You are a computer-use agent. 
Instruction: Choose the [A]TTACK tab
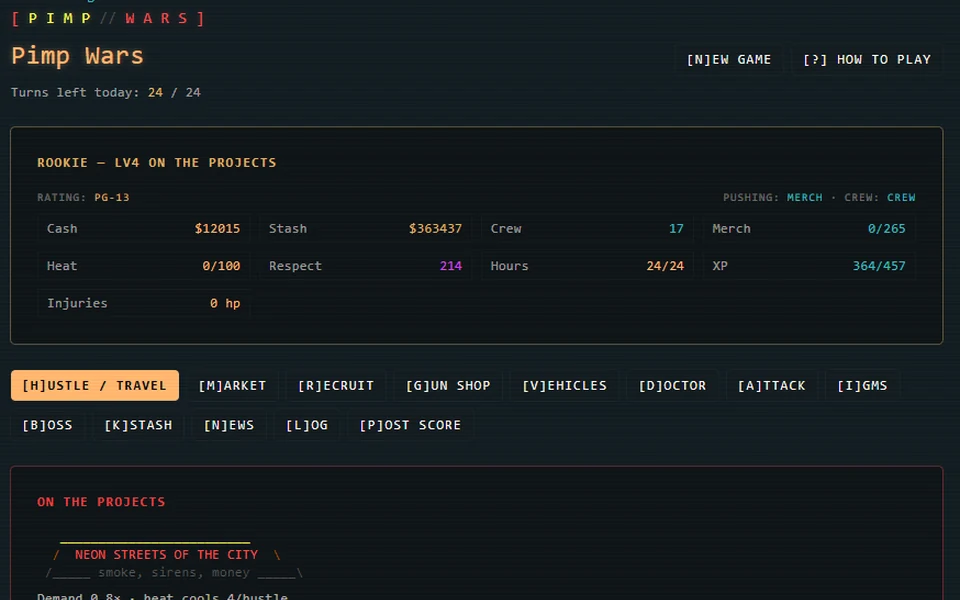pos(771,385)
